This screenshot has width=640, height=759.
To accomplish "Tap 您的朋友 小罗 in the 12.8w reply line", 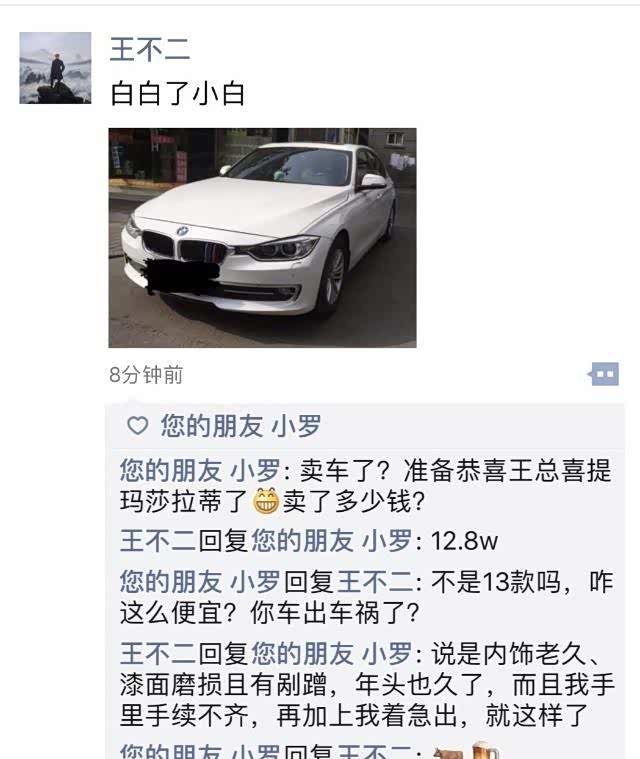I will pos(331,540).
